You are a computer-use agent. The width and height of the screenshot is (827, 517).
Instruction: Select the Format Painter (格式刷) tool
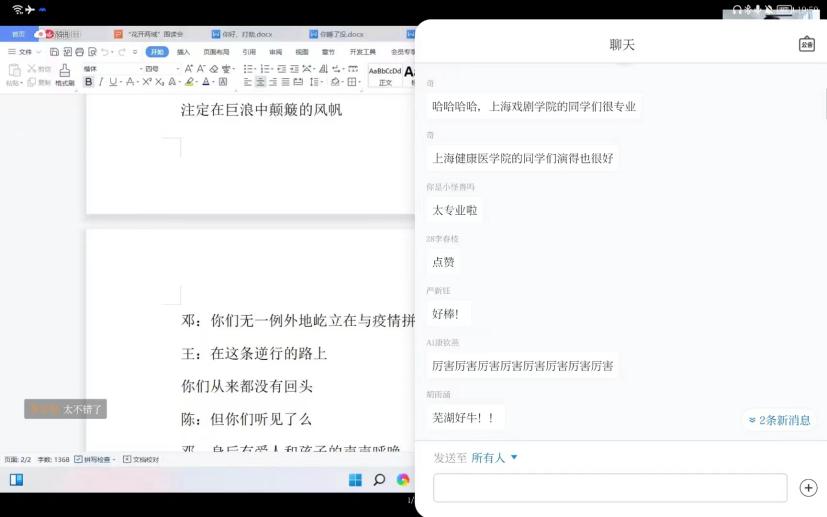[x=64, y=75]
